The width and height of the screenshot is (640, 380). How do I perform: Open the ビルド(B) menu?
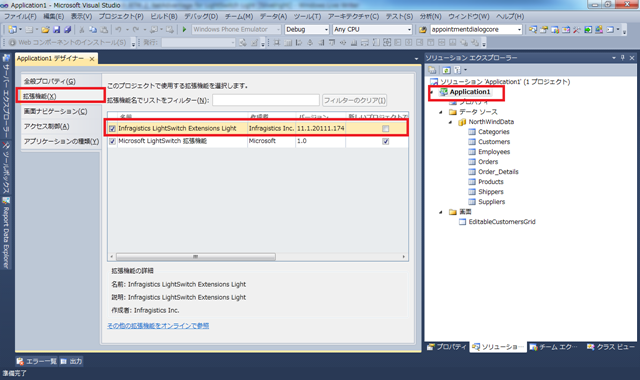tap(164, 16)
